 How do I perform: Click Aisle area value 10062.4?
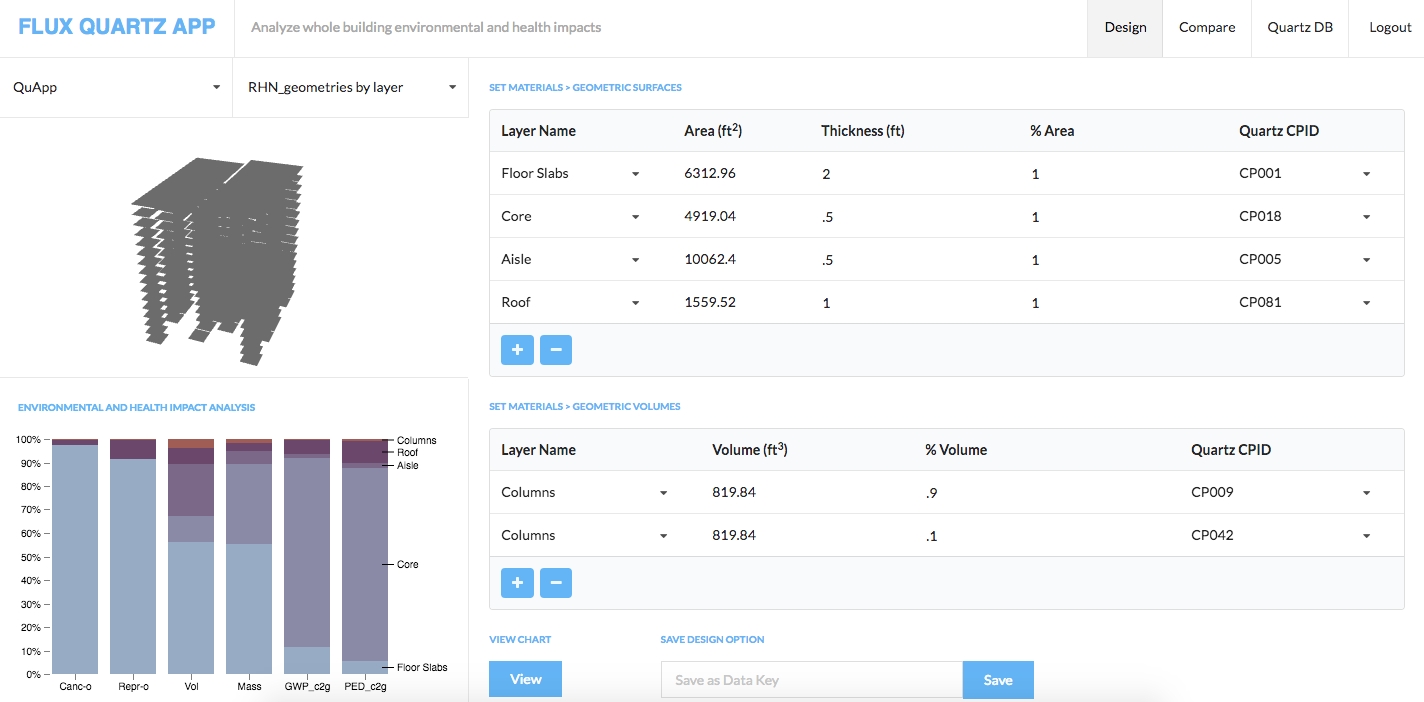(709, 259)
